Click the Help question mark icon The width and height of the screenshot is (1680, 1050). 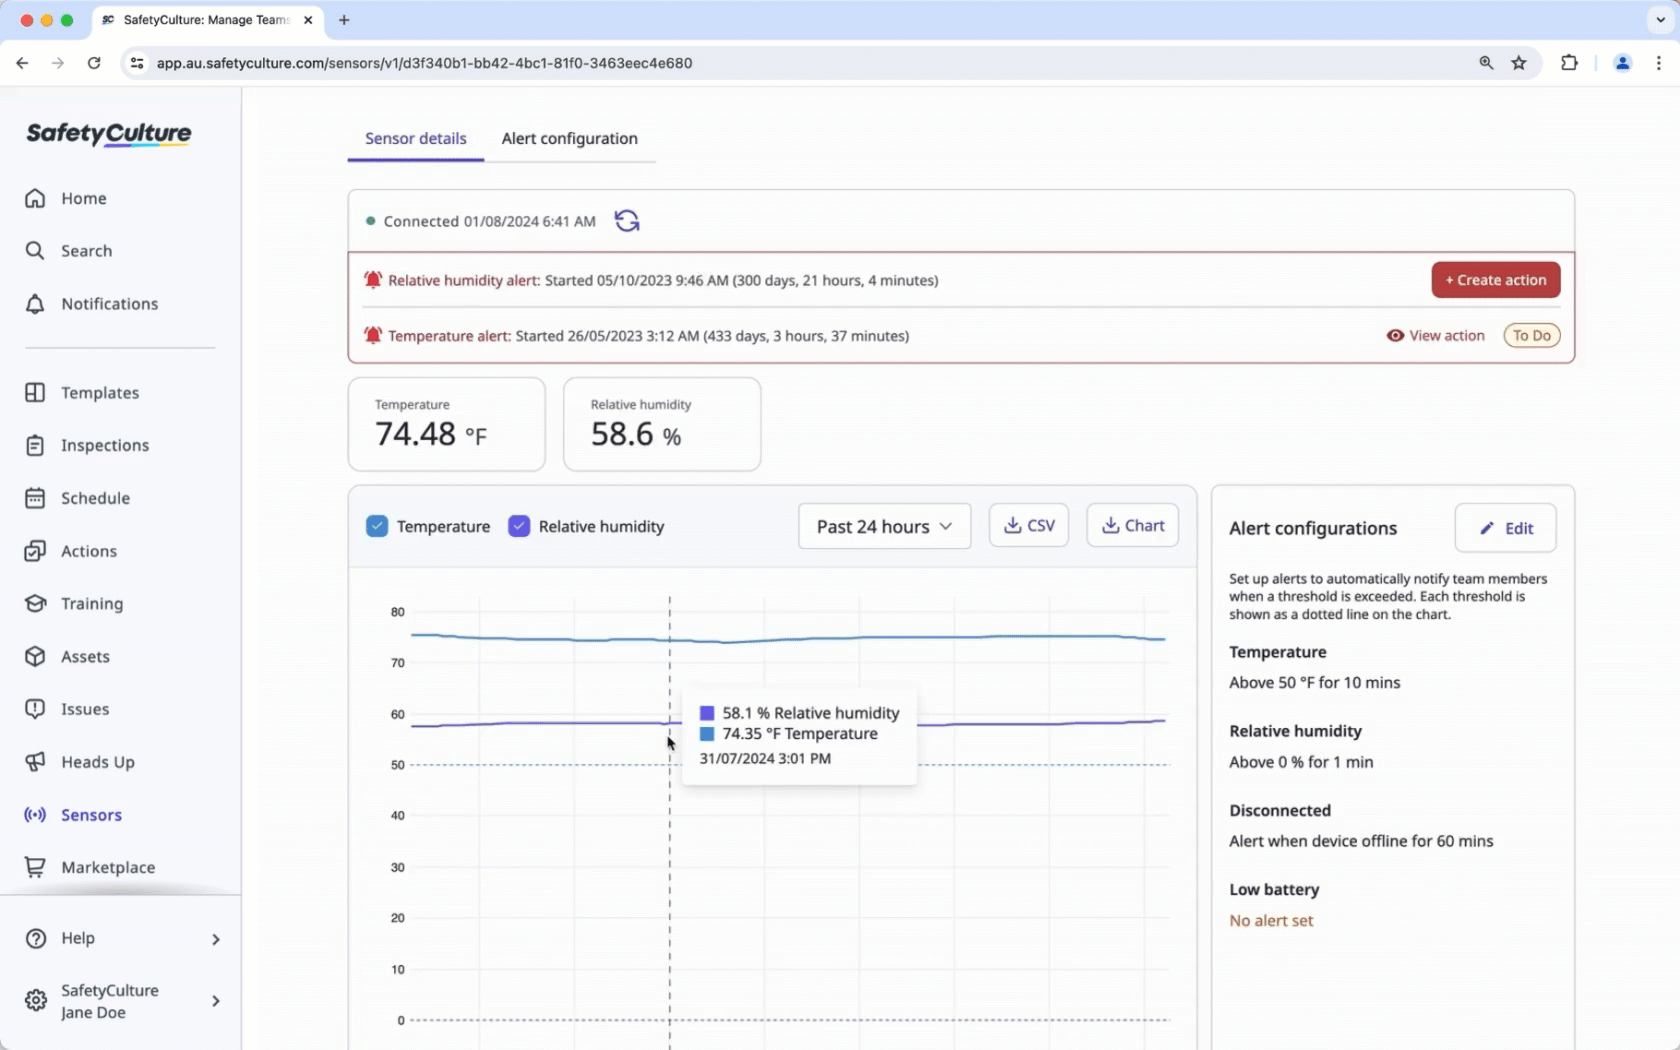click(36, 938)
